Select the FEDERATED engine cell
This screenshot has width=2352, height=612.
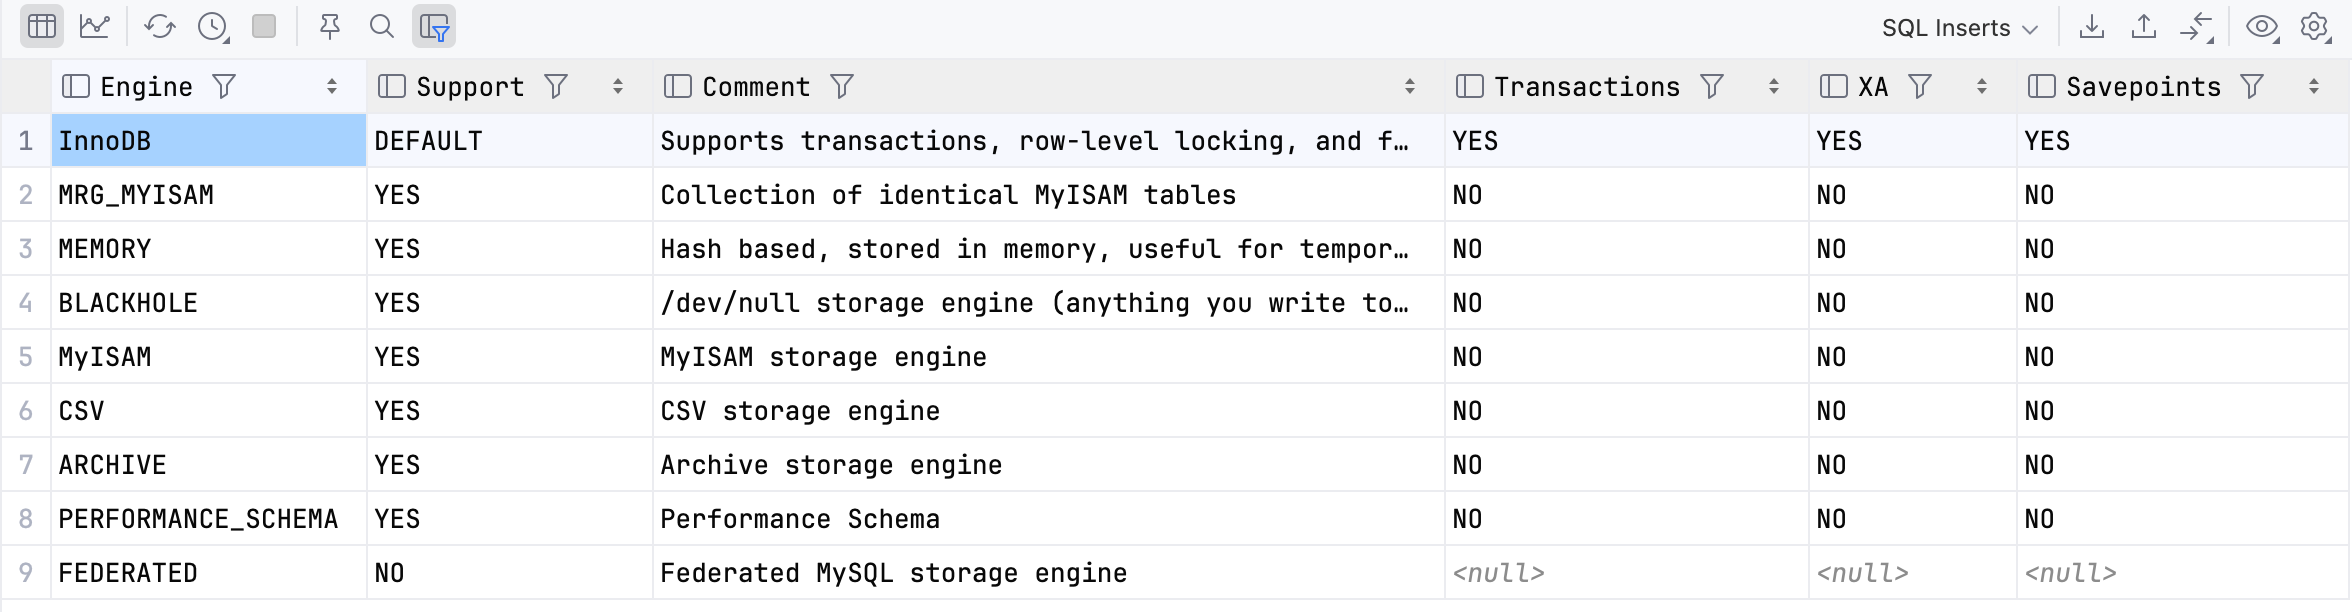(x=128, y=573)
